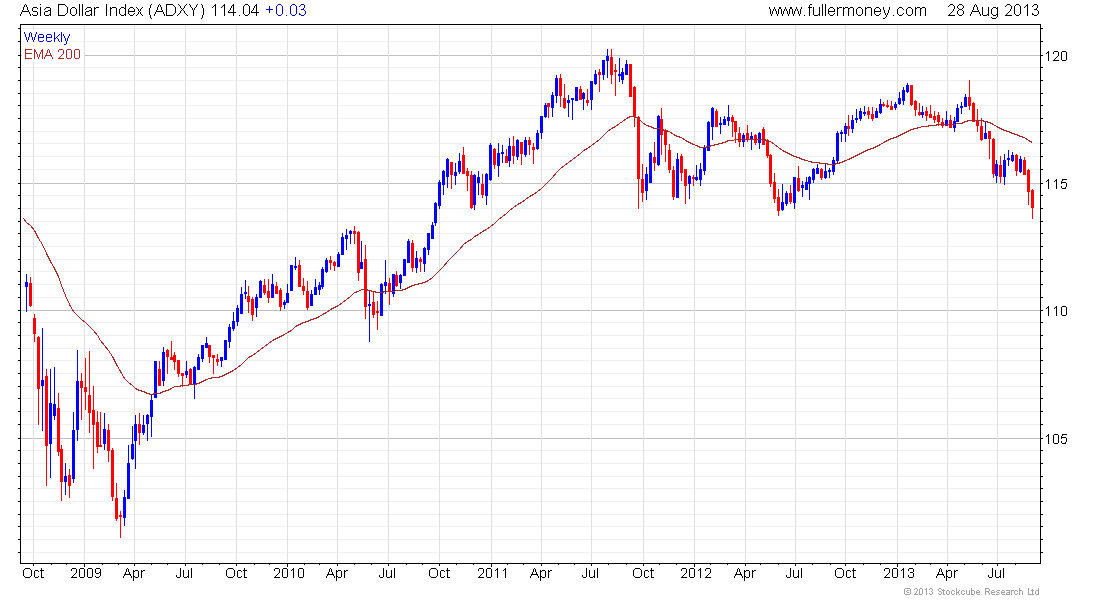This screenshot has height=600, width=1100.
Task: Click the "115" price axis label
Action: (x=1056, y=184)
